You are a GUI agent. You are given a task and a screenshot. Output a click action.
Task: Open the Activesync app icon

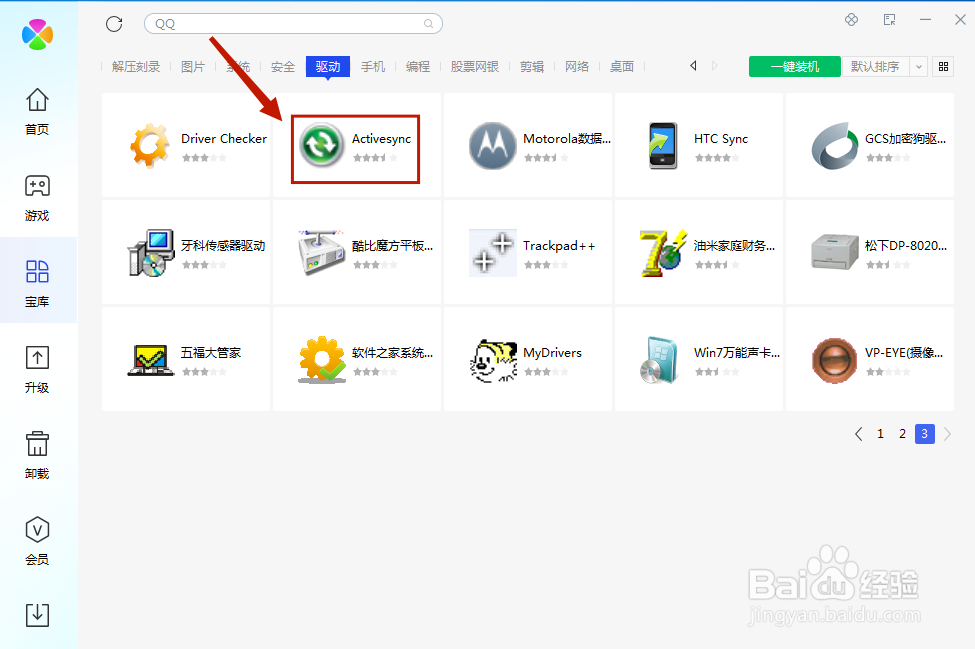[321, 145]
